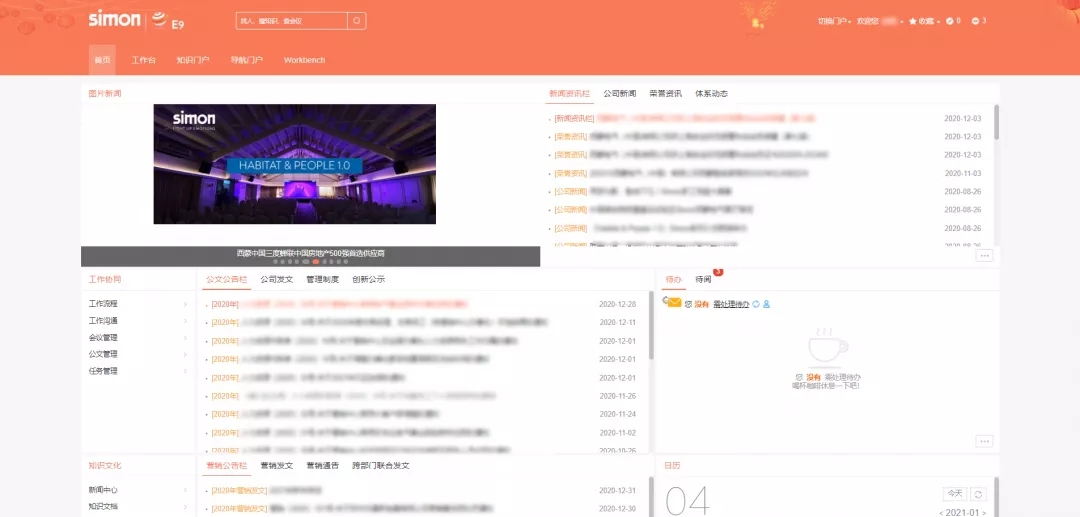Switch to the 公司新闻 tab
This screenshot has width=1080, height=517.
(620, 94)
